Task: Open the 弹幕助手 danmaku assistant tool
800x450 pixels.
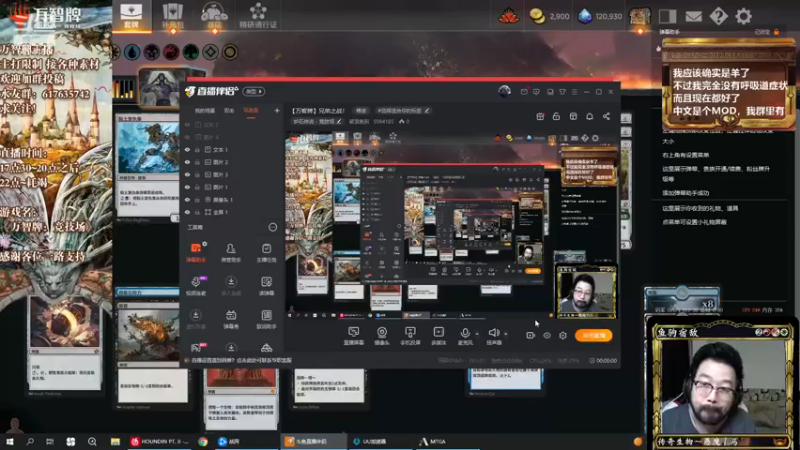Action: (195, 252)
